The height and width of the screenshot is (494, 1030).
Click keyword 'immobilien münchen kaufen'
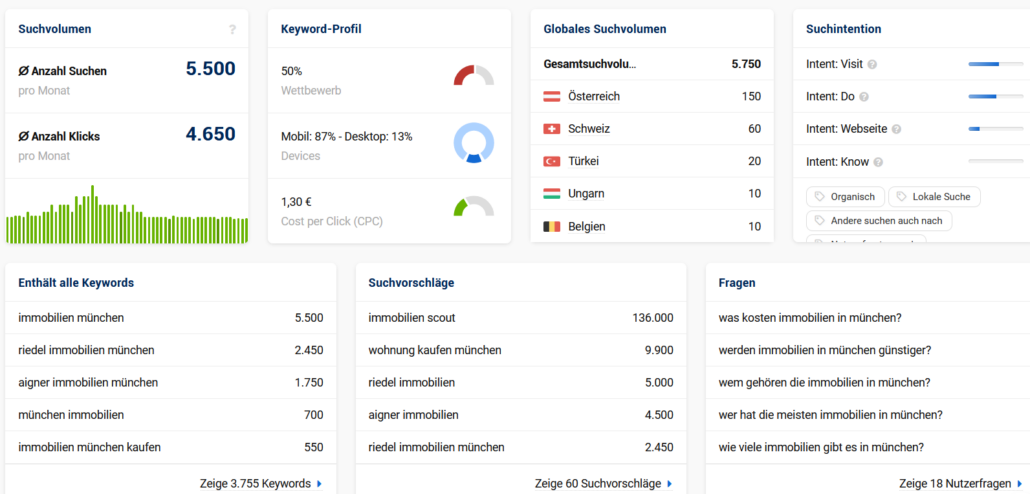tap(89, 447)
